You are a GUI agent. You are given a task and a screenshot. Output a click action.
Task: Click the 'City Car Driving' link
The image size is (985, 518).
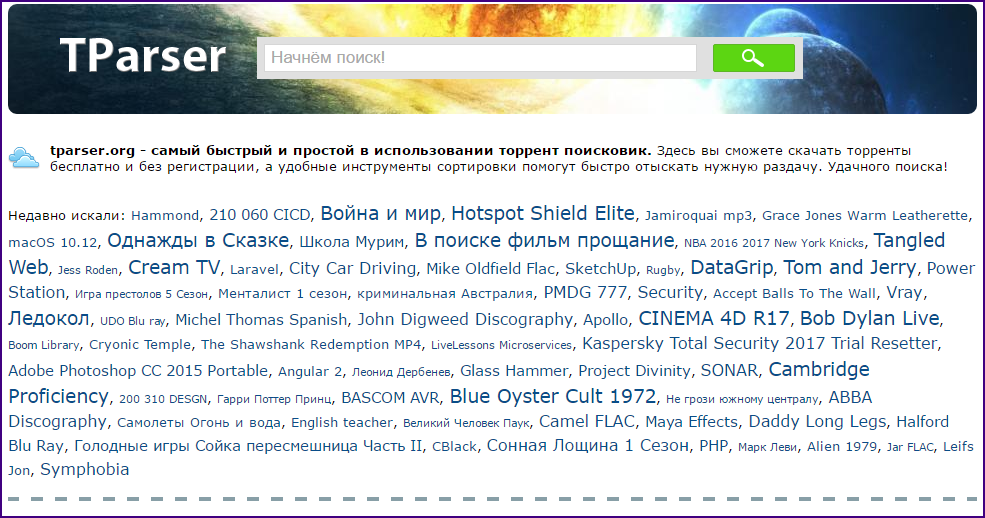tap(352, 269)
